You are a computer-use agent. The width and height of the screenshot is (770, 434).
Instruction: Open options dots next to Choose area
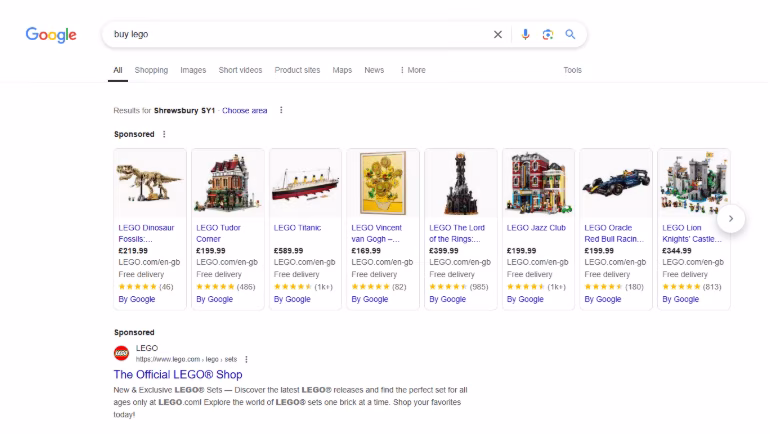281,110
